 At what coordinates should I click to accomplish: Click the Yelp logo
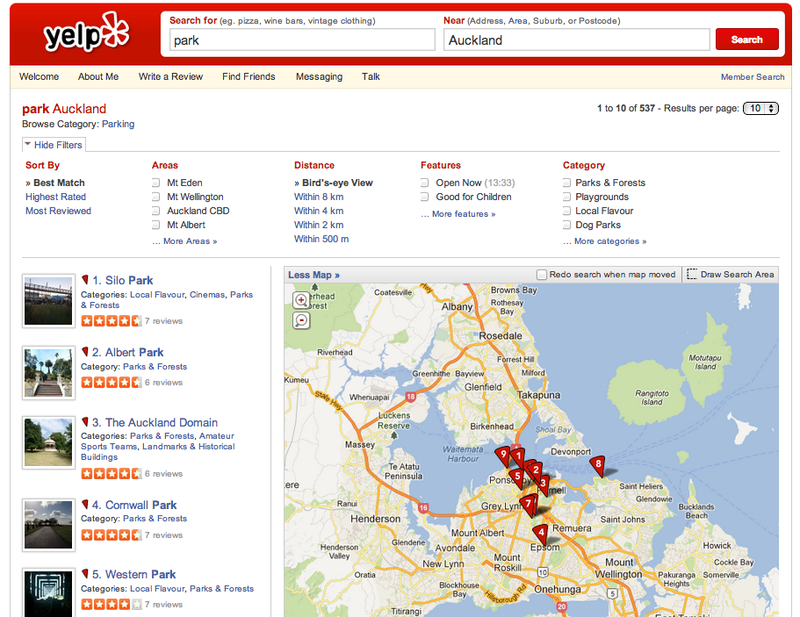(x=87, y=33)
